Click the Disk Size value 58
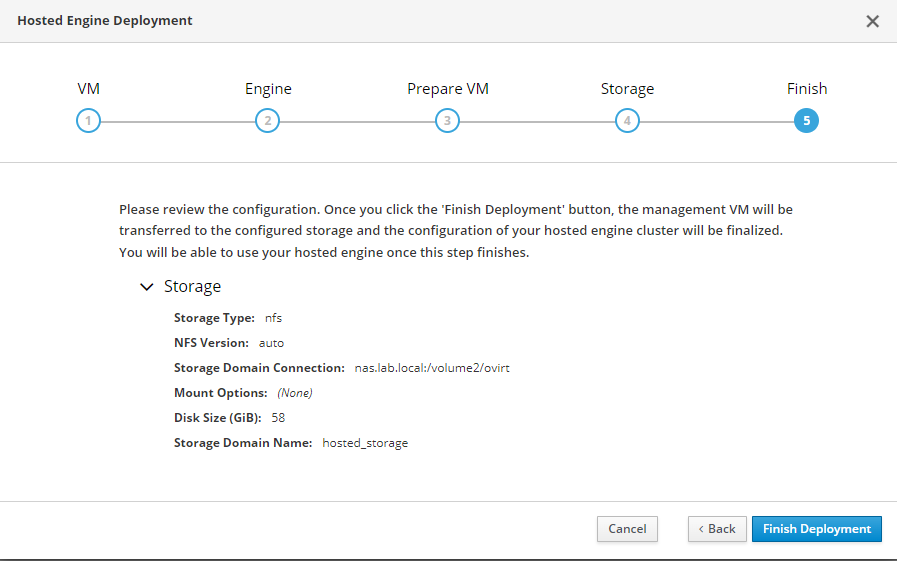 pyautogui.click(x=279, y=418)
